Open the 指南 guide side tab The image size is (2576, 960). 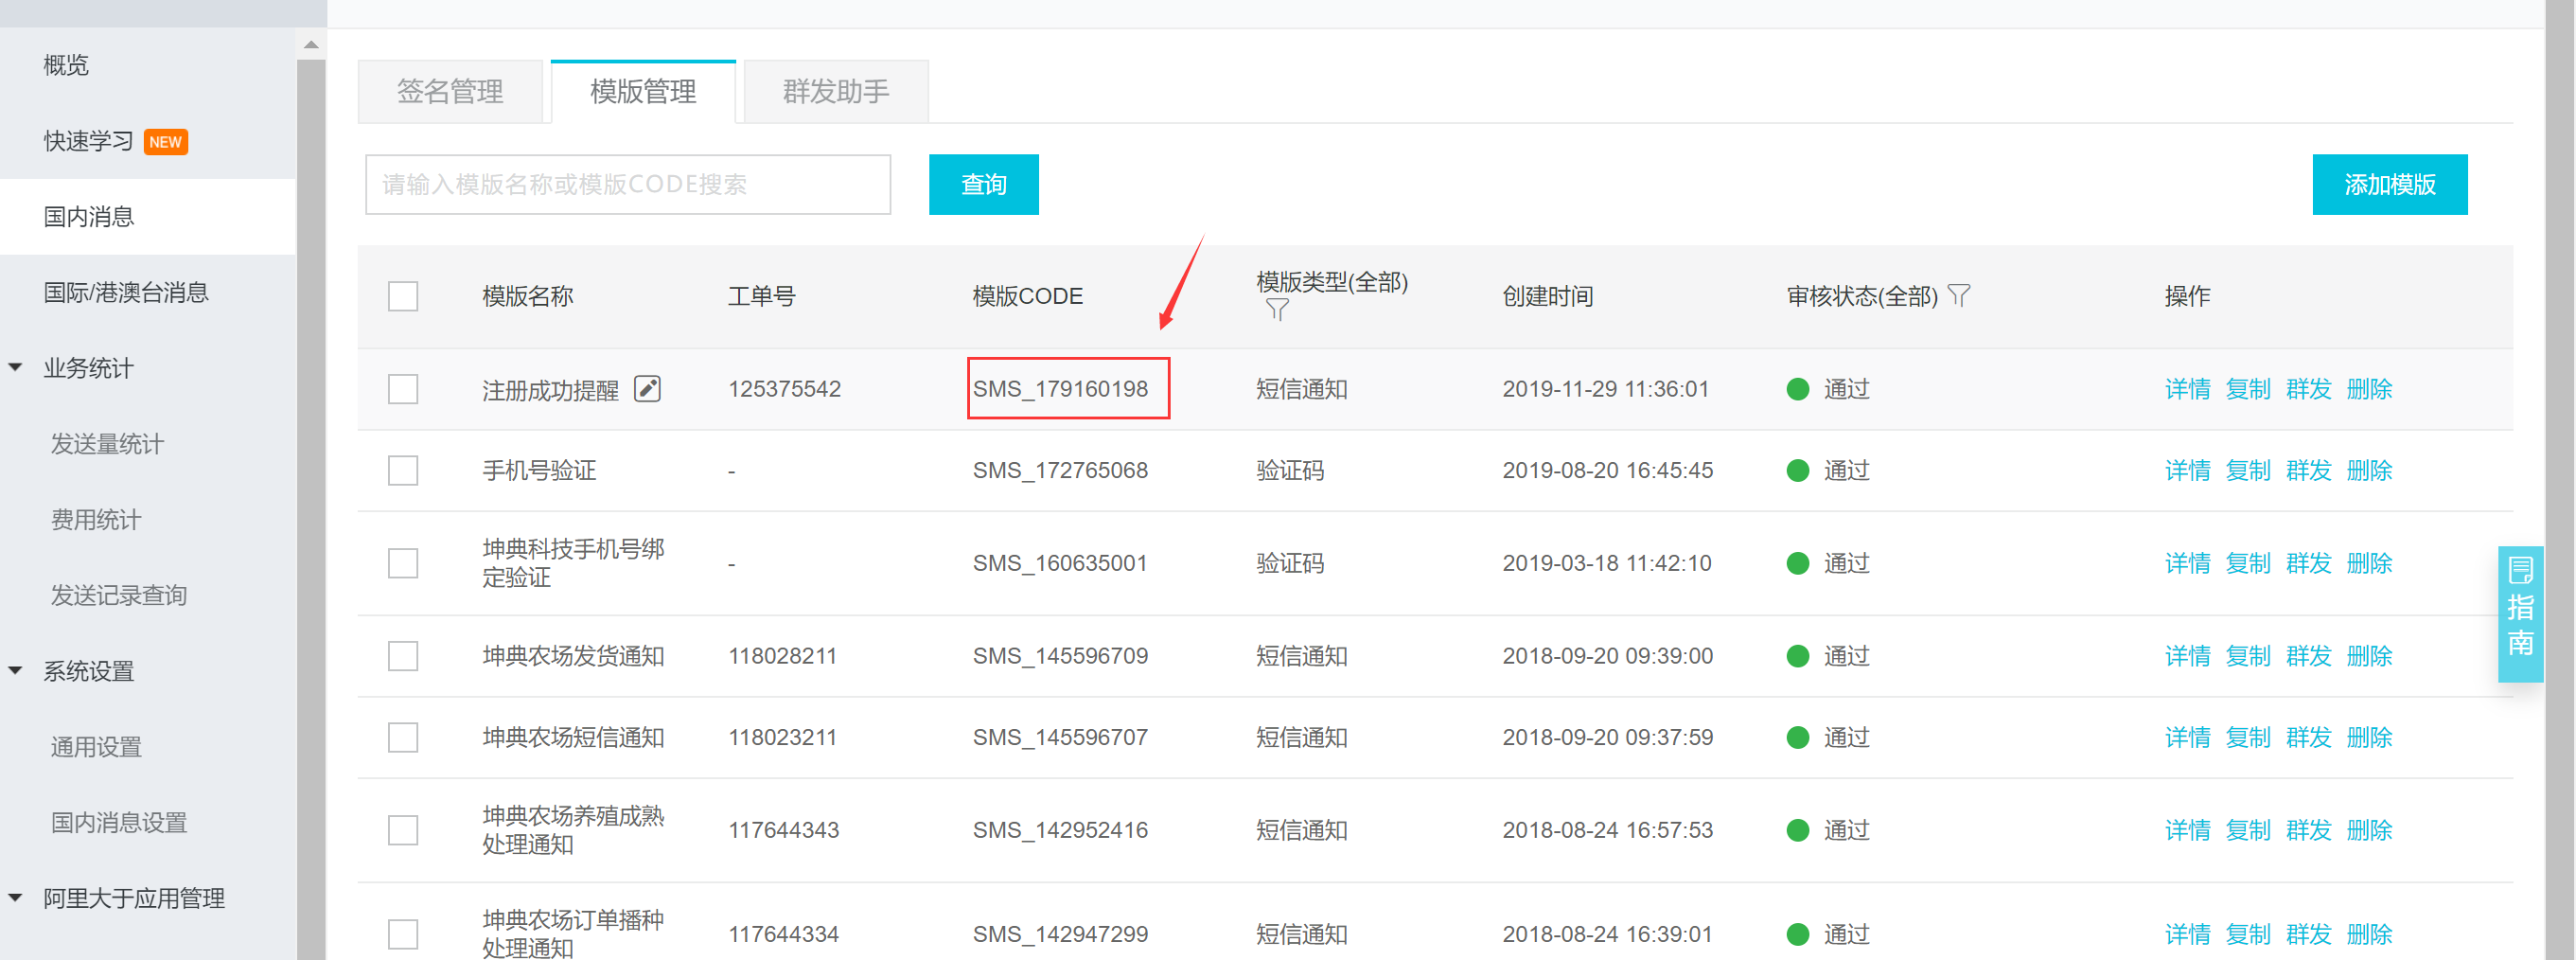2520,614
